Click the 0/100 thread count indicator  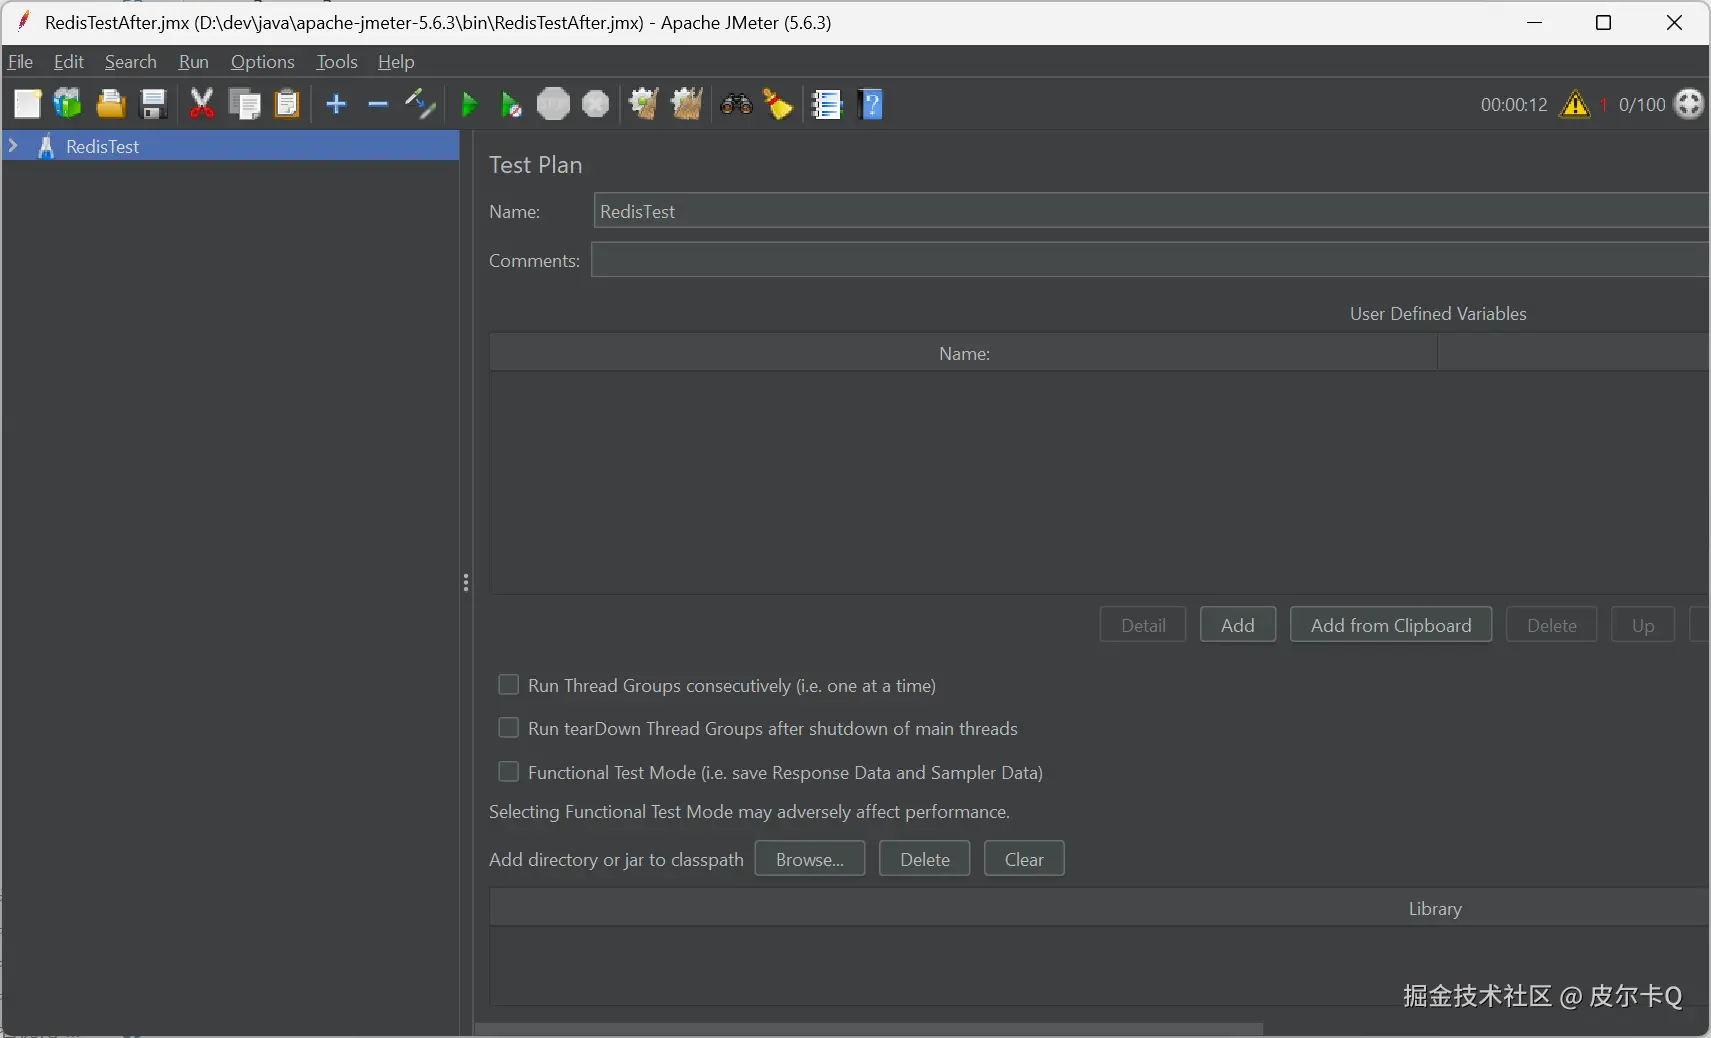pos(1642,104)
